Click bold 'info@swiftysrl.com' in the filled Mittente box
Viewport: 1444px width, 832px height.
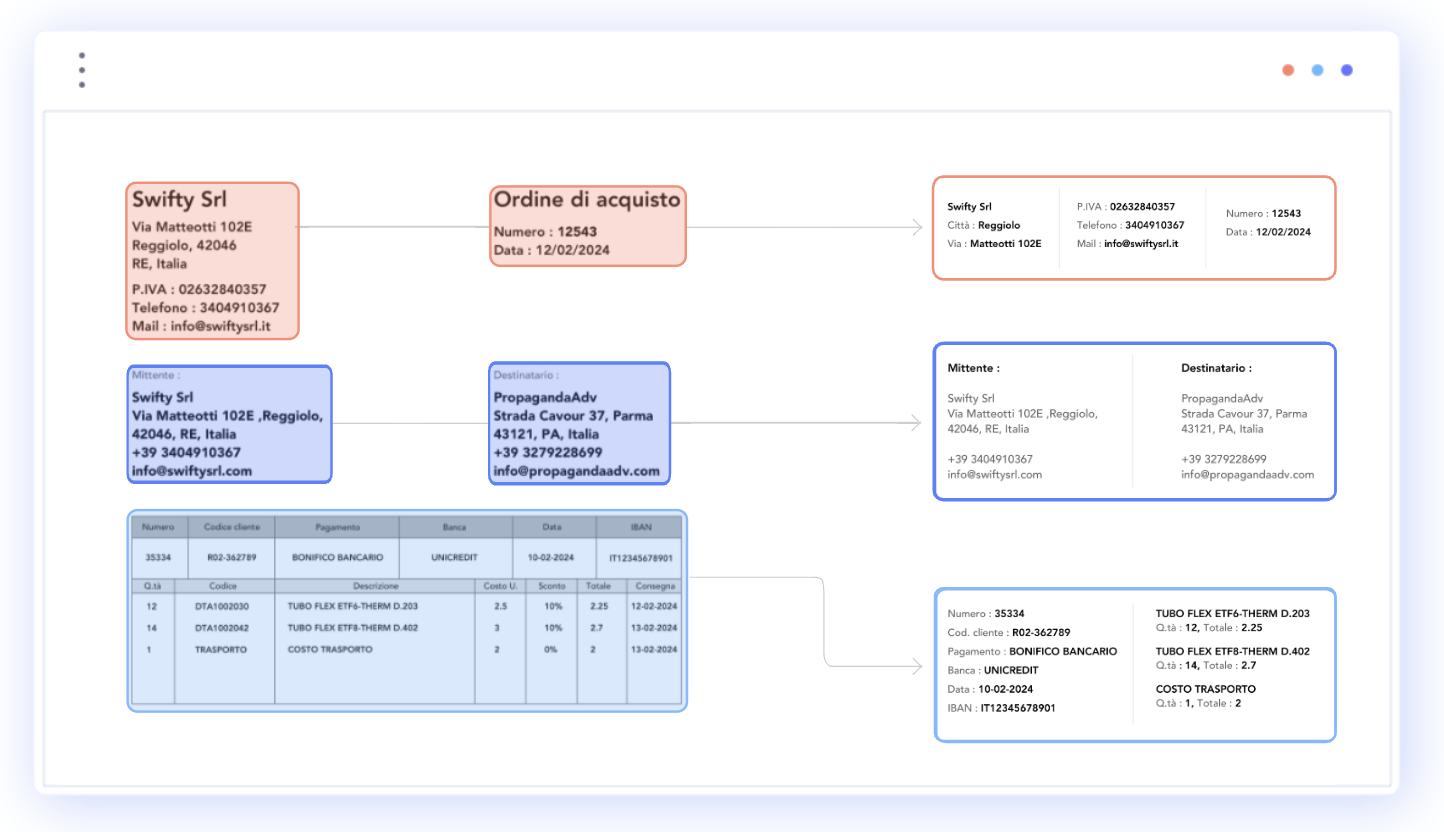coord(192,471)
